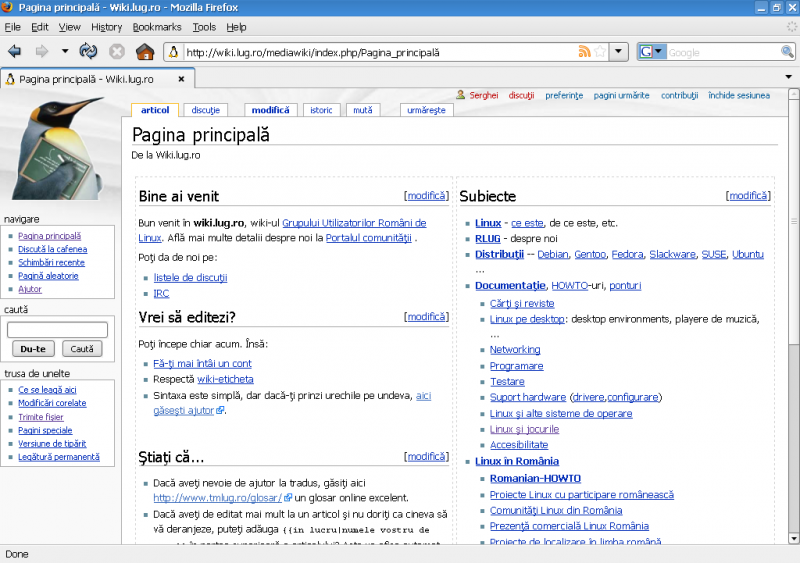Open Trimite fișier link
Viewport: 800px width, 563px height.
point(41,417)
